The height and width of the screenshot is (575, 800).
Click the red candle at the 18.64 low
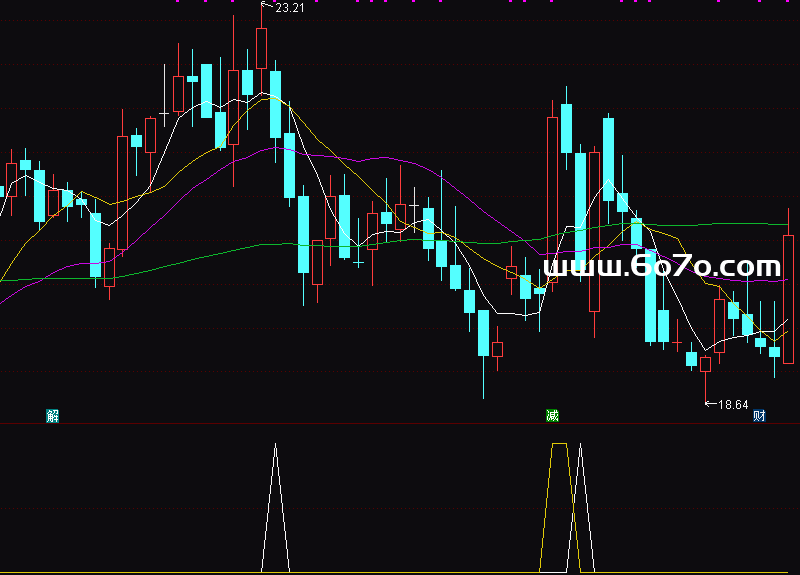click(705, 365)
